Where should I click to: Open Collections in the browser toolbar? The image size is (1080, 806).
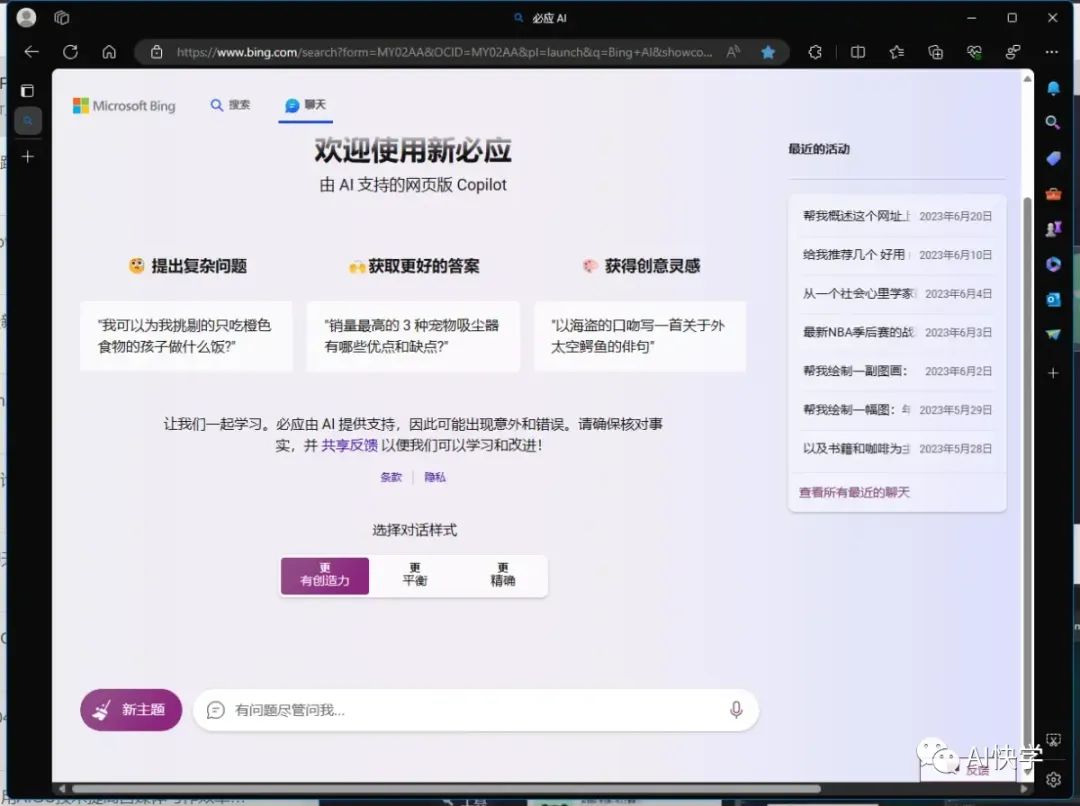pyautogui.click(x=937, y=51)
